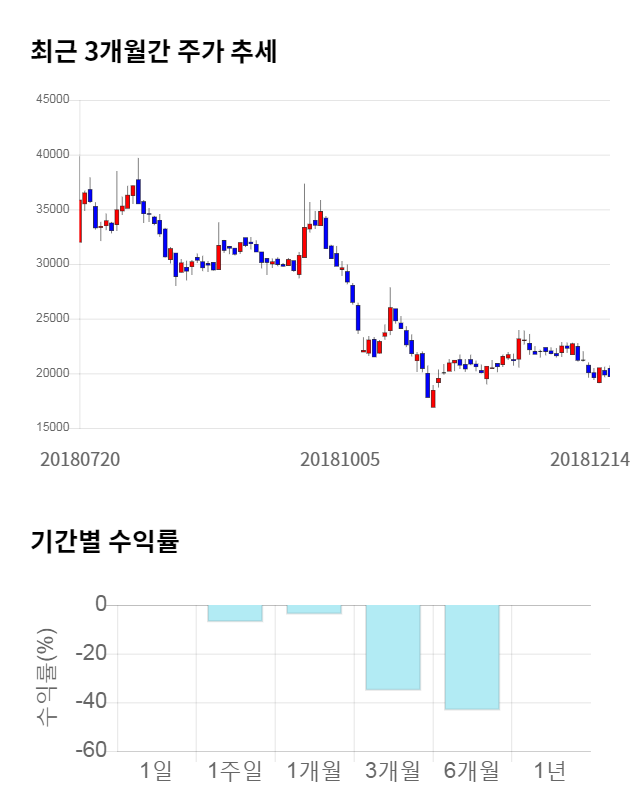This screenshot has height=810, width=640.
Task: Click the 3개월 return bar
Action: point(393,647)
